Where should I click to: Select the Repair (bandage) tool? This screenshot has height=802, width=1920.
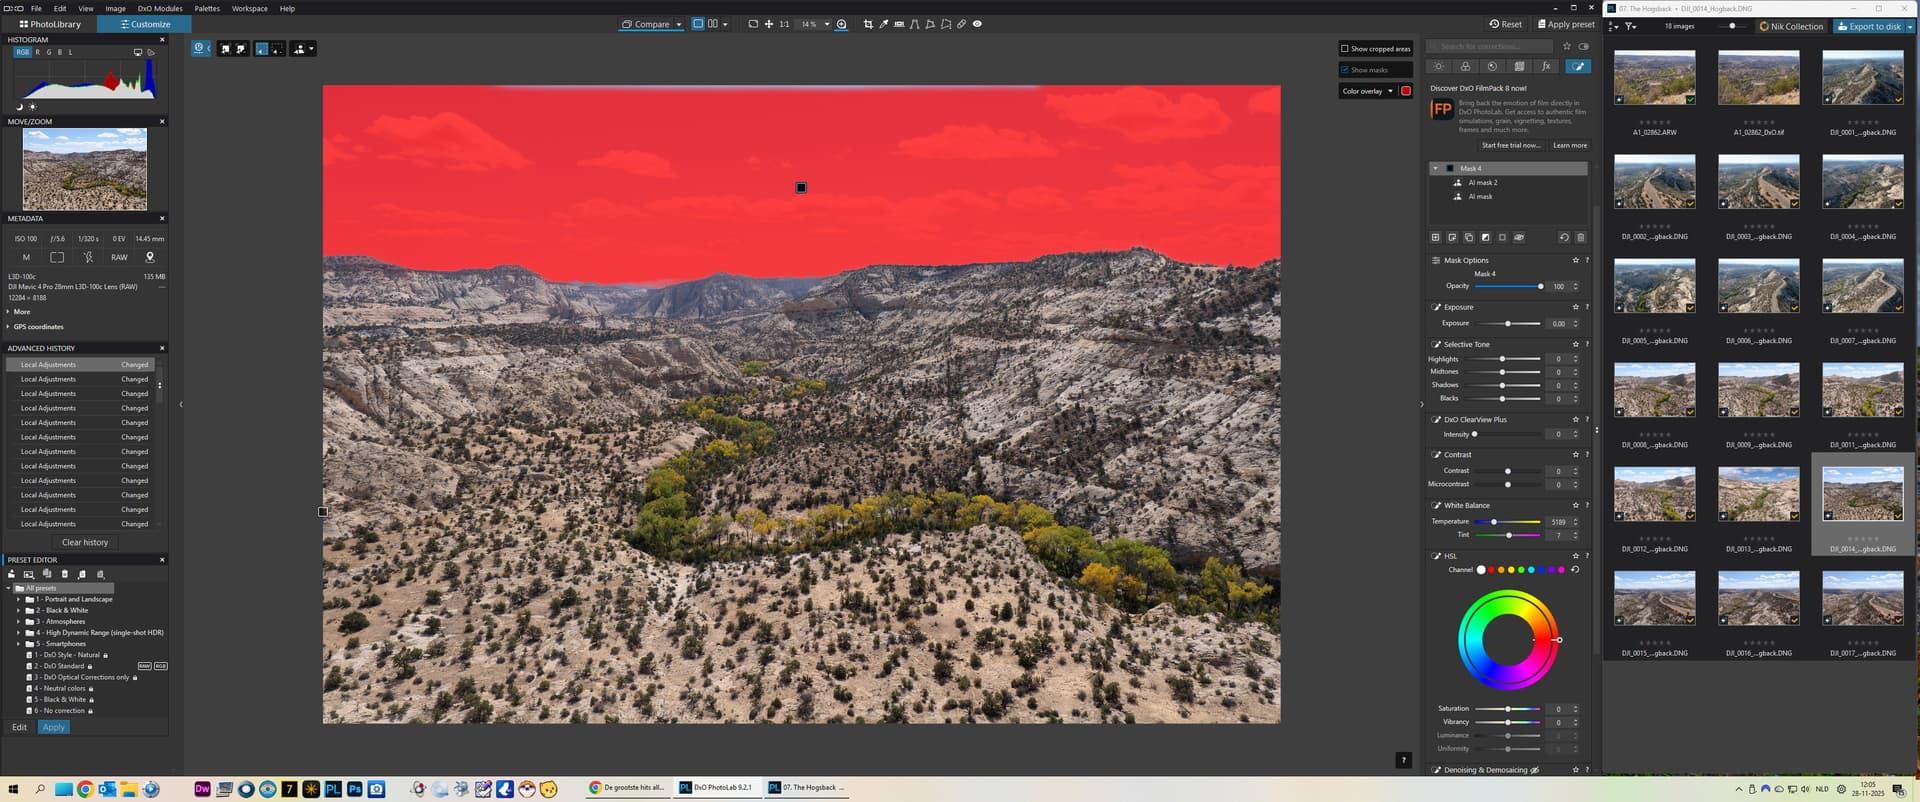(961, 24)
